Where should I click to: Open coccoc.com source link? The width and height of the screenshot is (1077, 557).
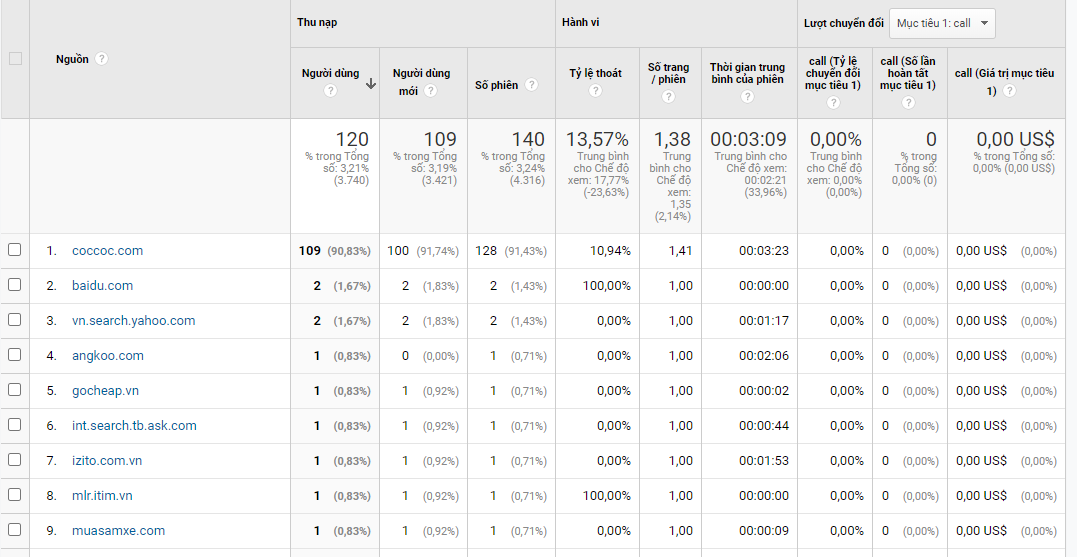point(107,251)
